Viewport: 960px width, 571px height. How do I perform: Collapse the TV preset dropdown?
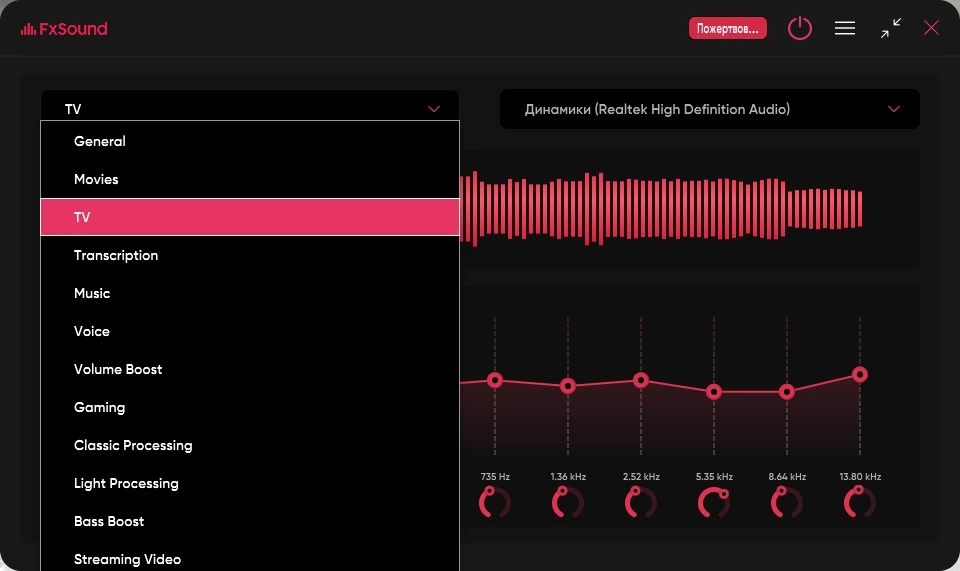250,106
